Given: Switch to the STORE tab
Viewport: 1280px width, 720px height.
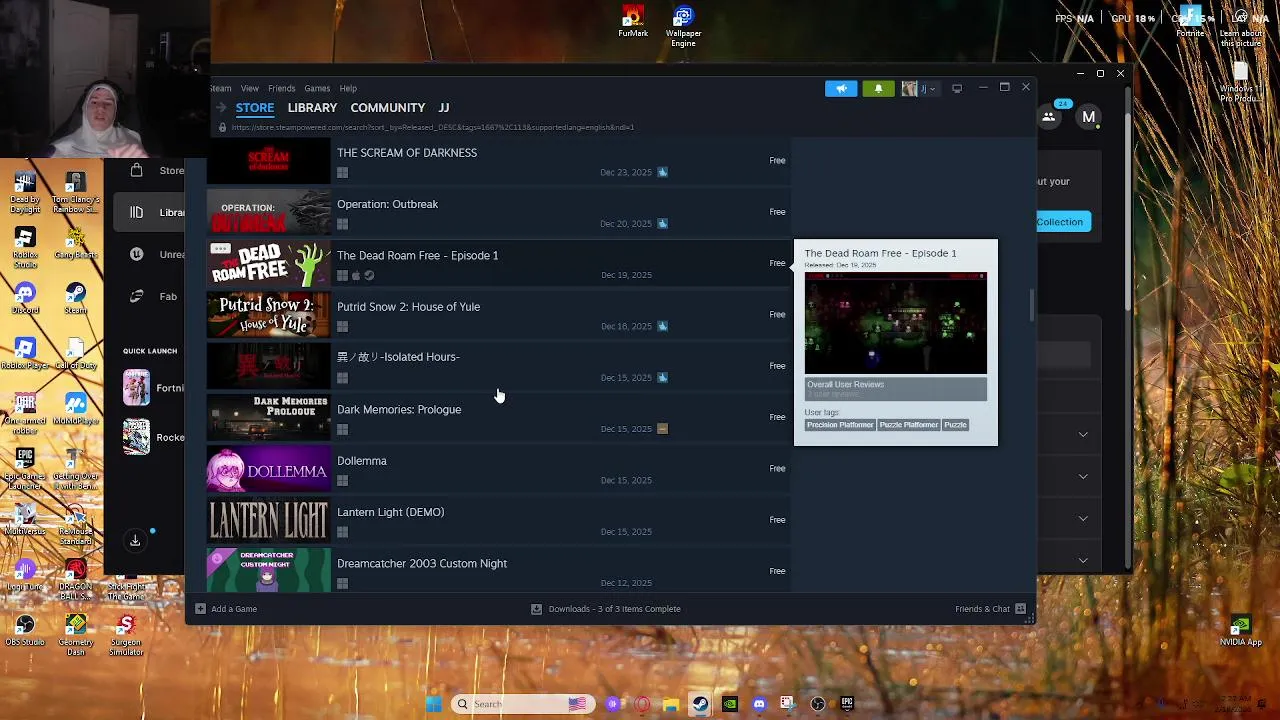Looking at the screenshot, I should coord(255,108).
